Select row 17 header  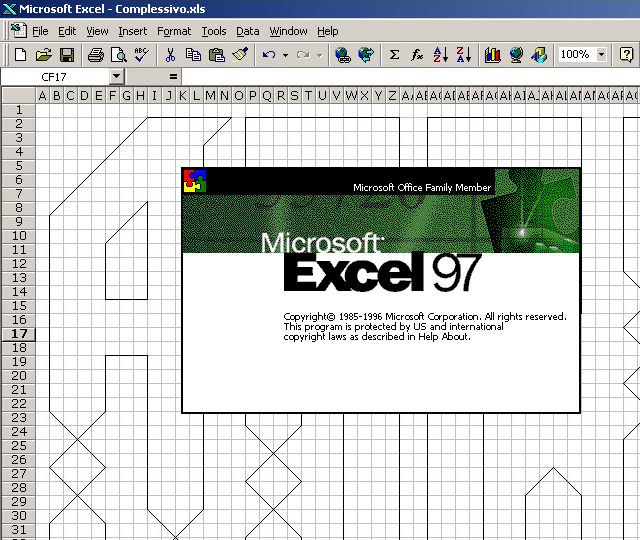[19, 334]
